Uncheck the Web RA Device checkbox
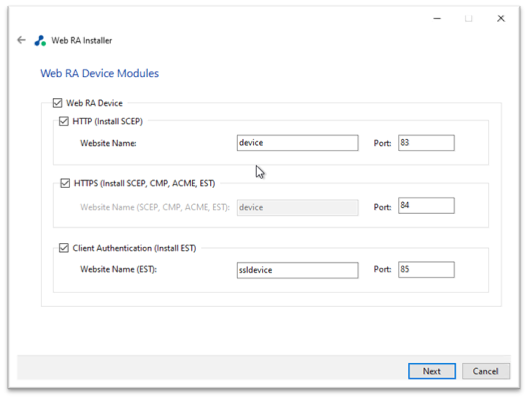The image size is (528, 399). (57, 103)
